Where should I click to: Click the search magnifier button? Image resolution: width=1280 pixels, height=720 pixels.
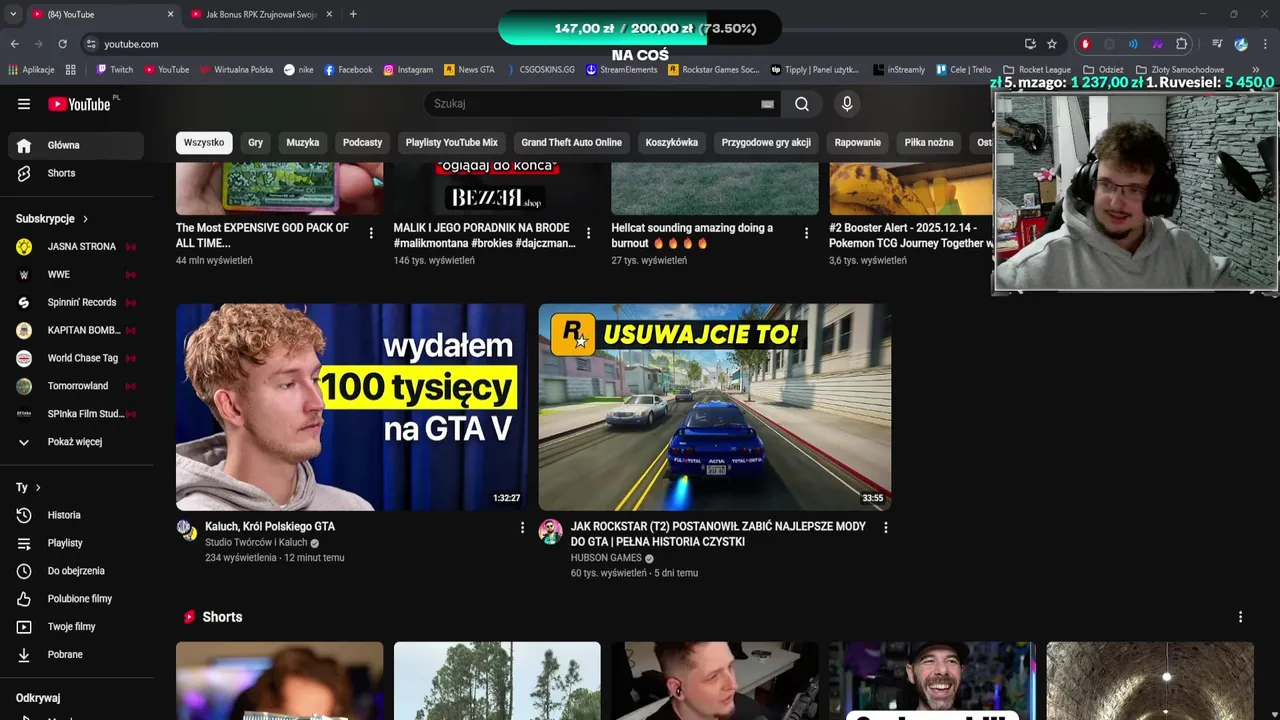(x=802, y=104)
